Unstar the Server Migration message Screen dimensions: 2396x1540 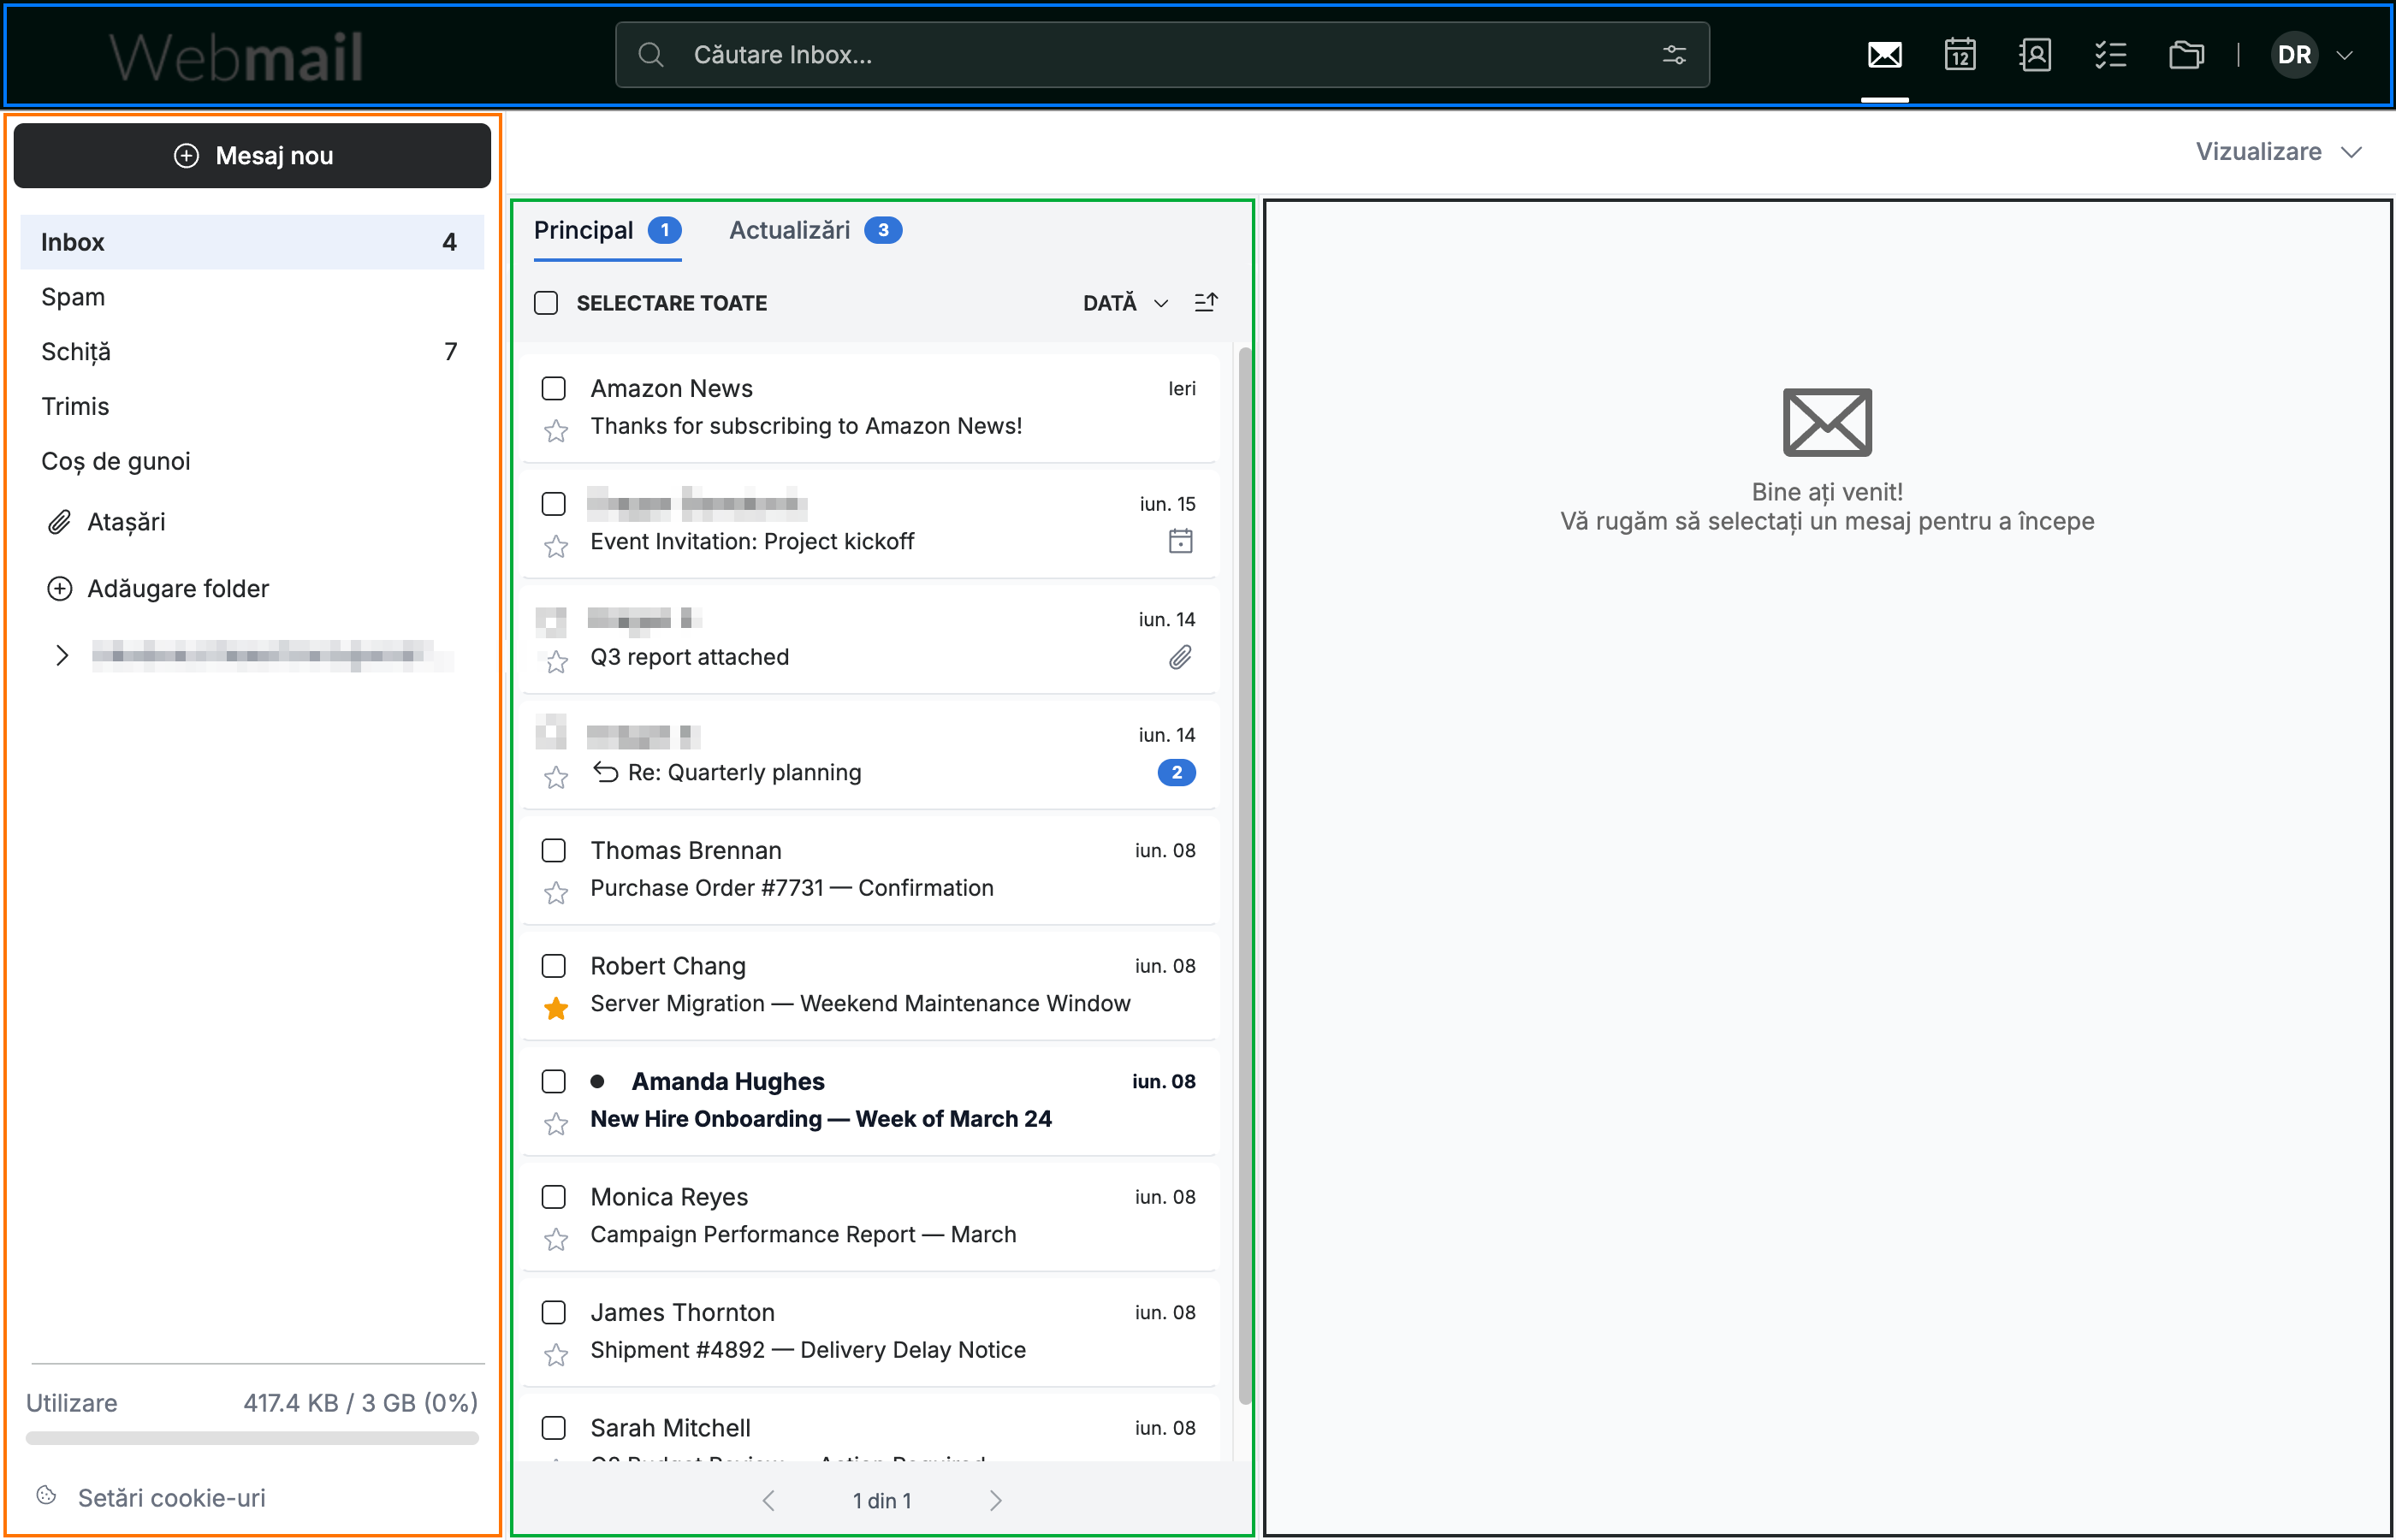[x=556, y=1008]
